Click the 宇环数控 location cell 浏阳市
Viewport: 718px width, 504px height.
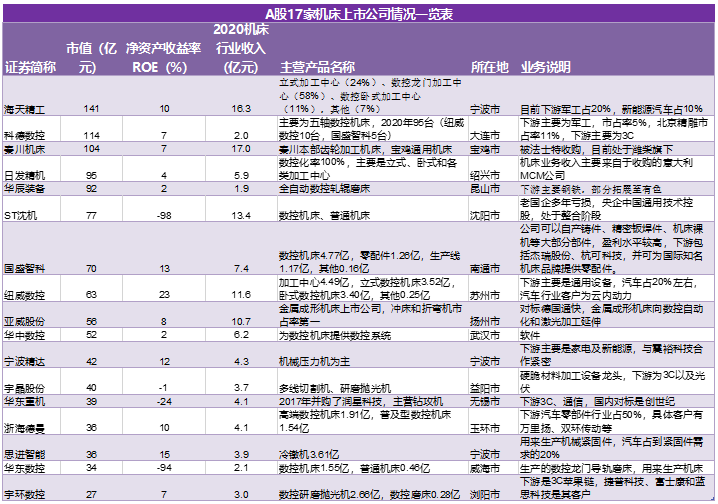(484, 495)
